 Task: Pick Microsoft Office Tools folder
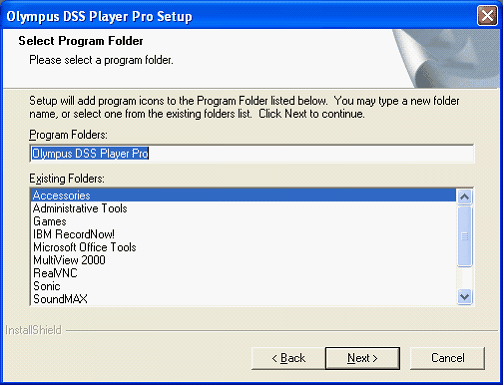(x=244, y=247)
